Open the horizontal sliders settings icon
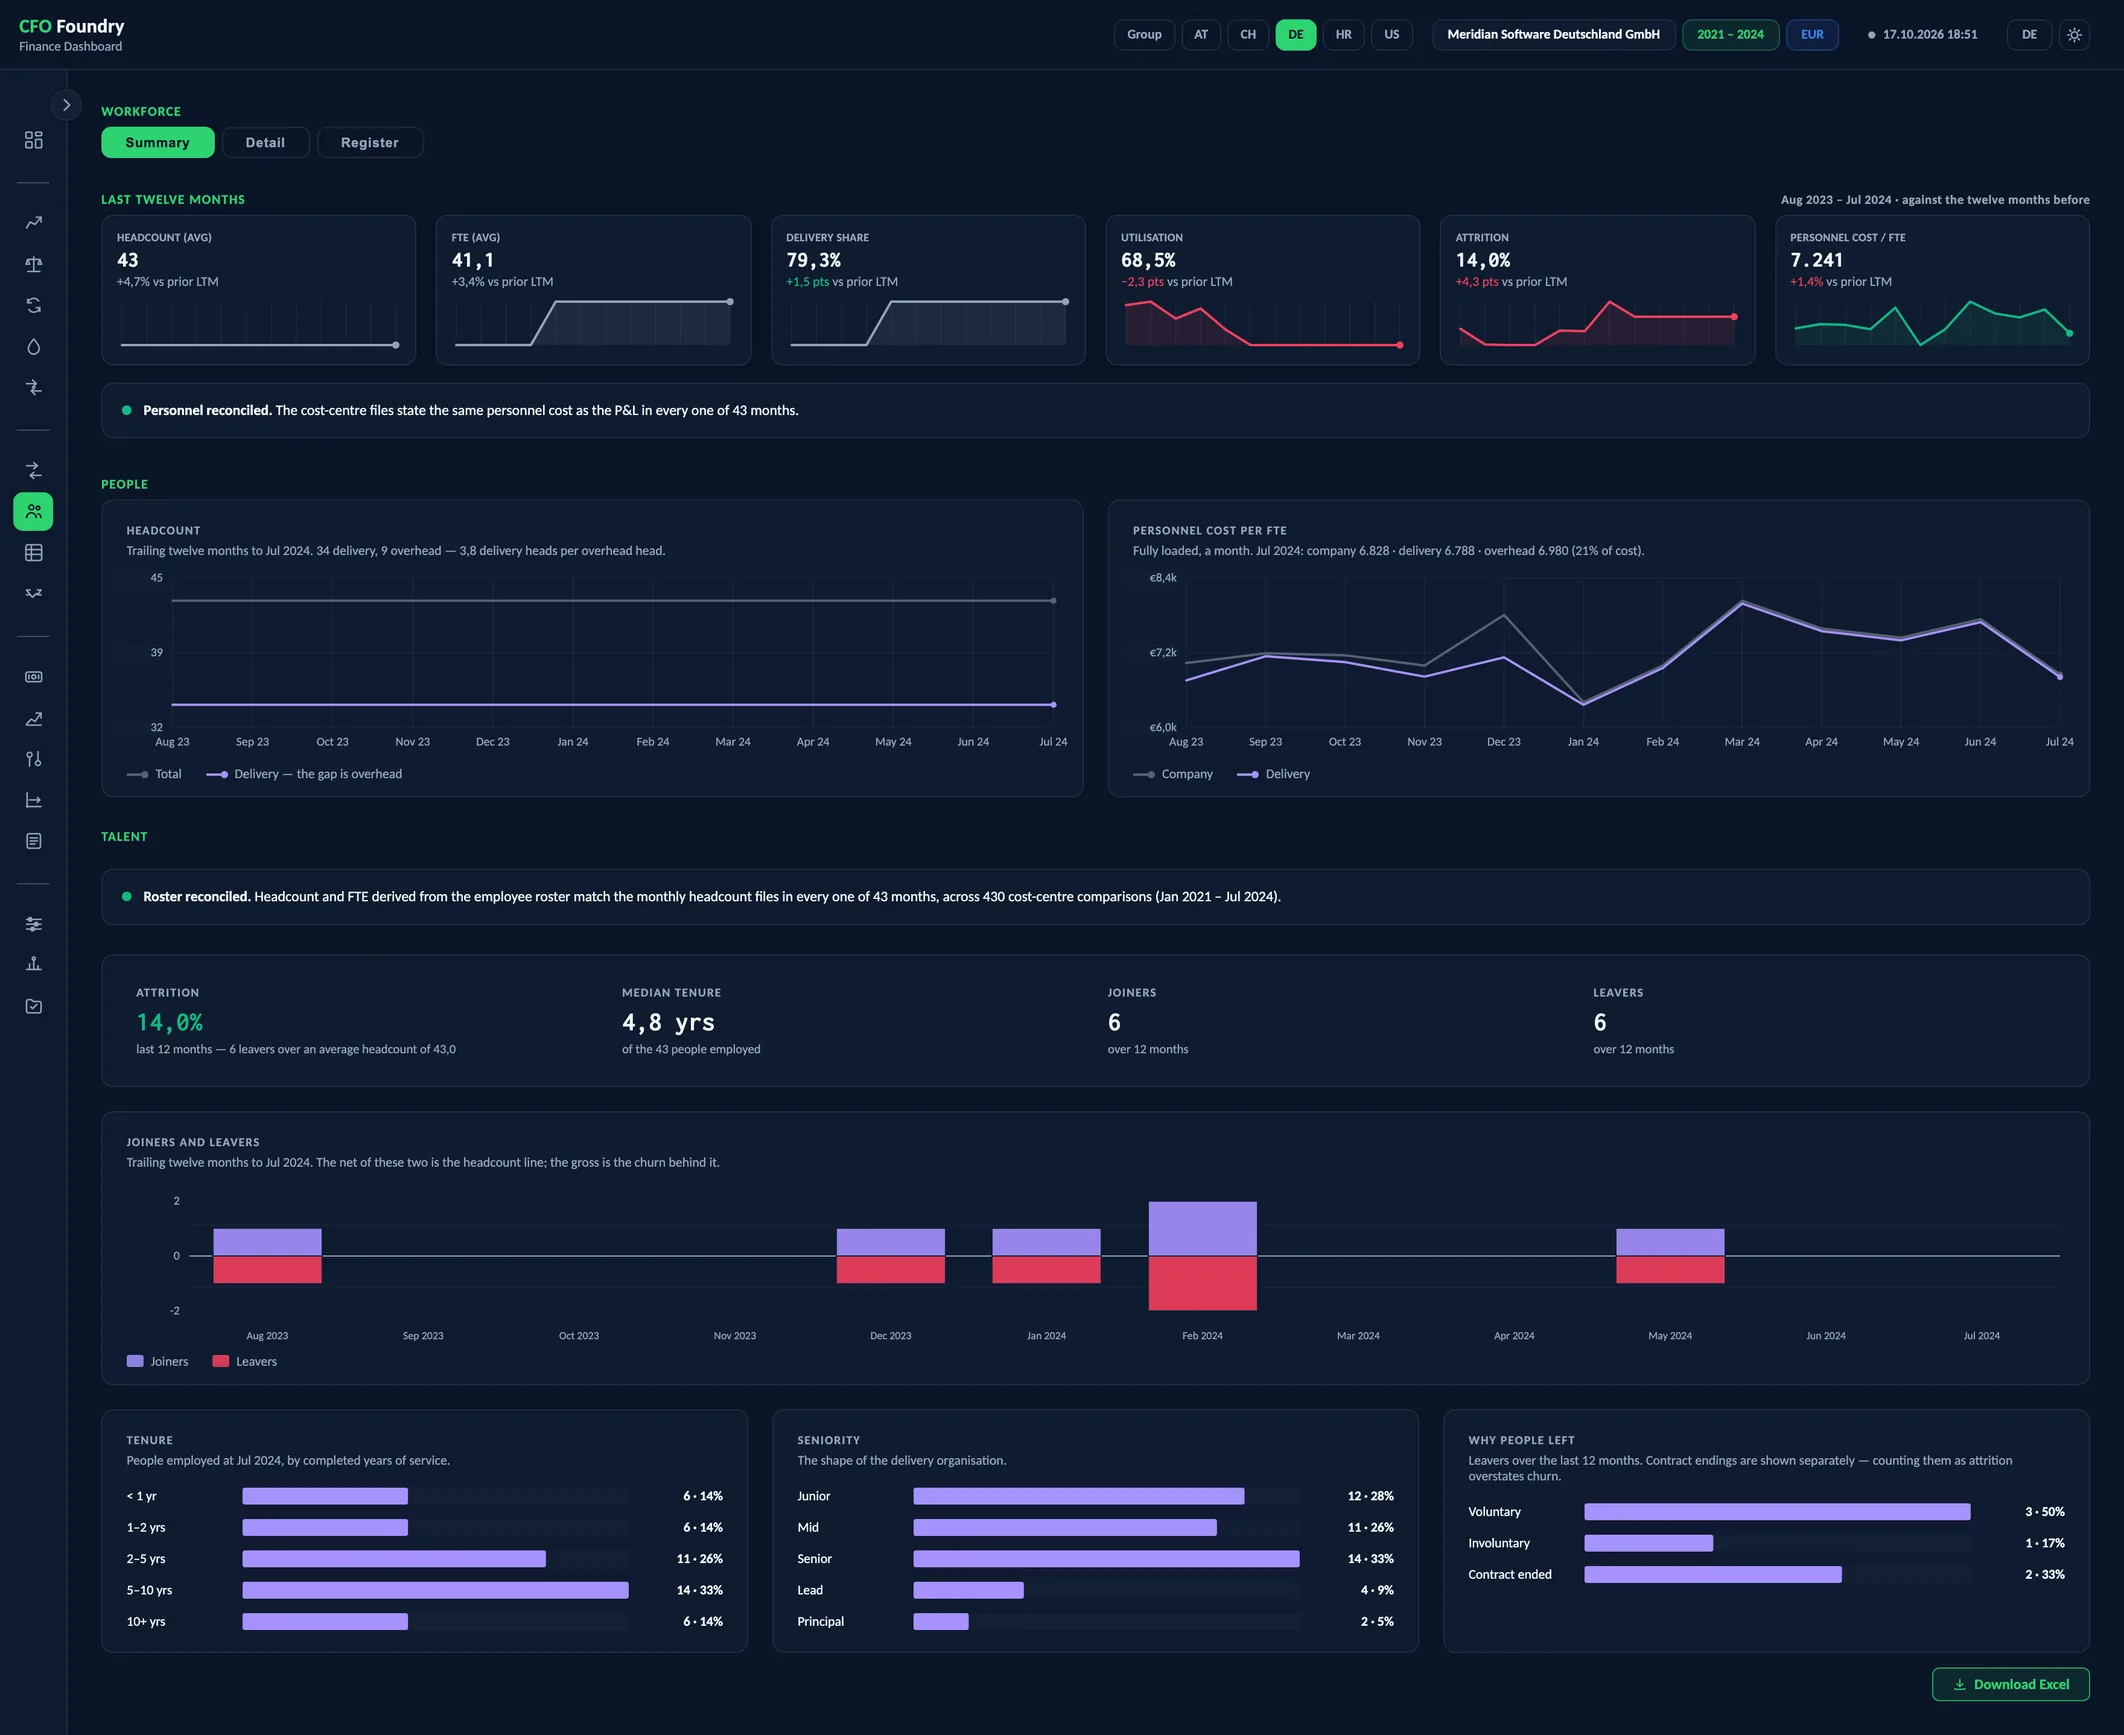 tap(34, 924)
